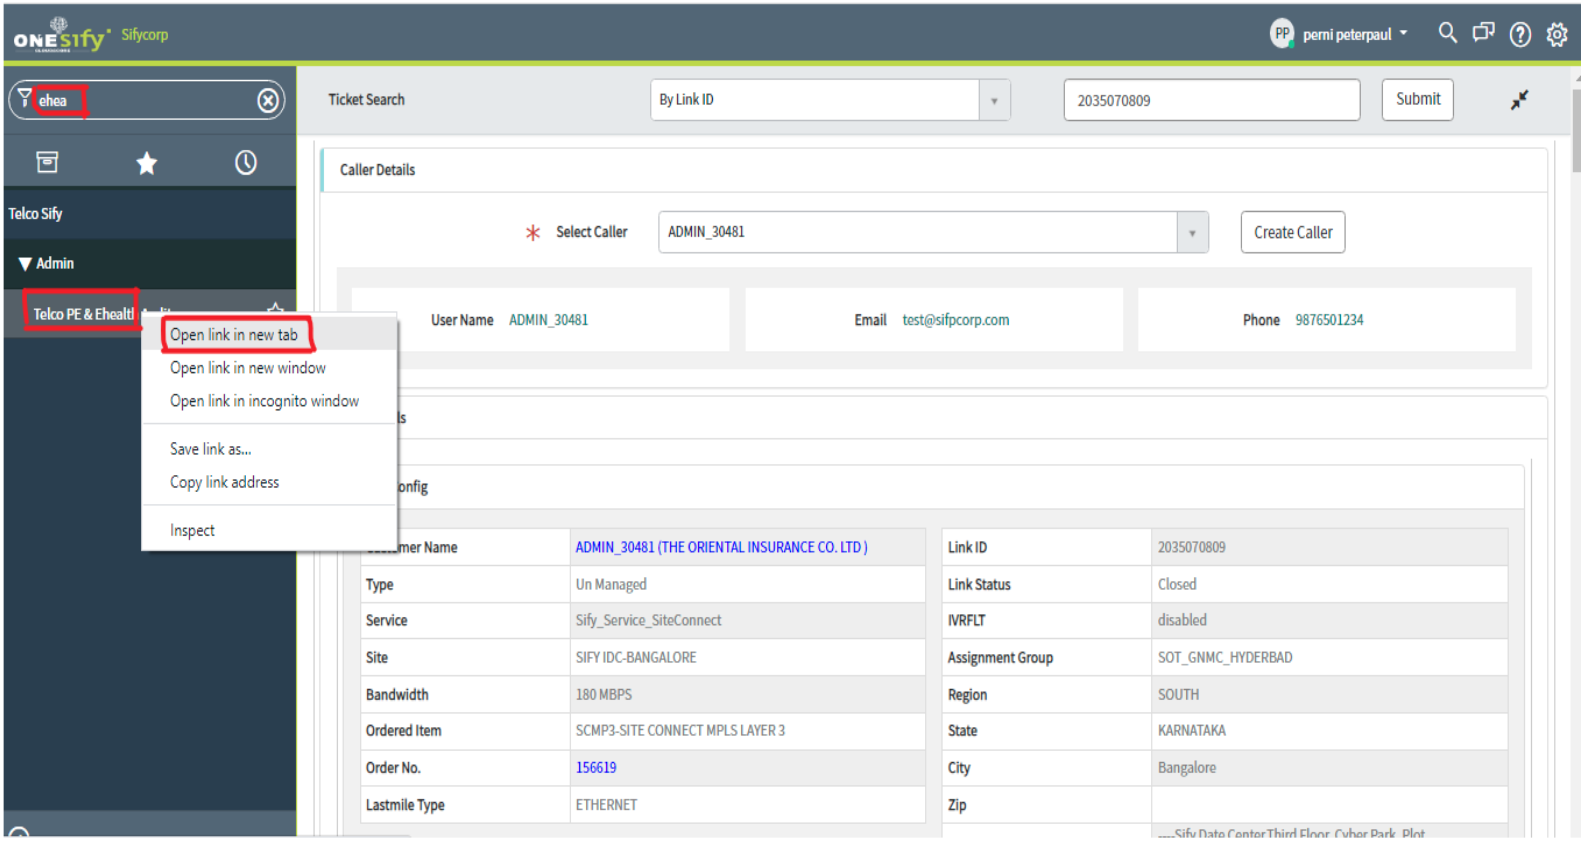Screen dimensions: 1585x843
Task: Choose Copy link address
Action: tap(224, 482)
